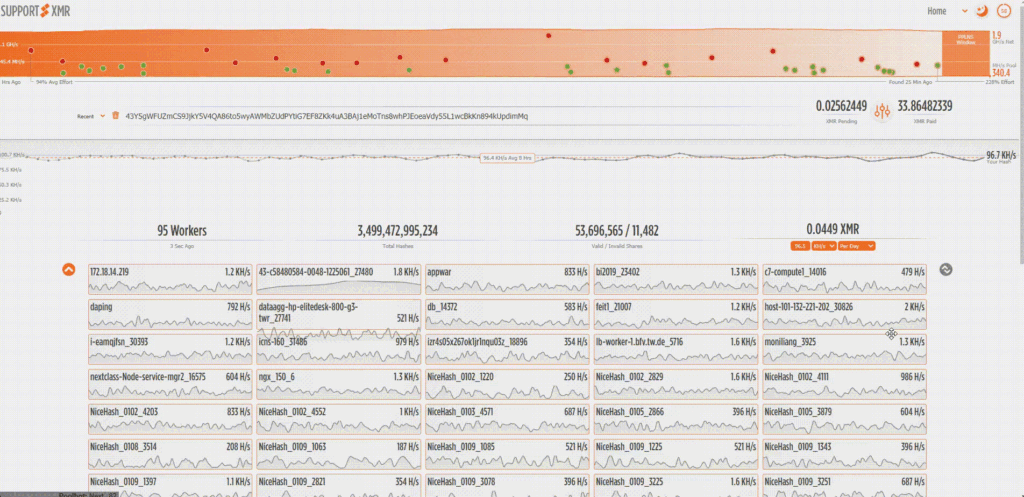Click the circular refresh timer icon
Image resolution: width=1024 pixels, height=497 pixels.
1002,11
